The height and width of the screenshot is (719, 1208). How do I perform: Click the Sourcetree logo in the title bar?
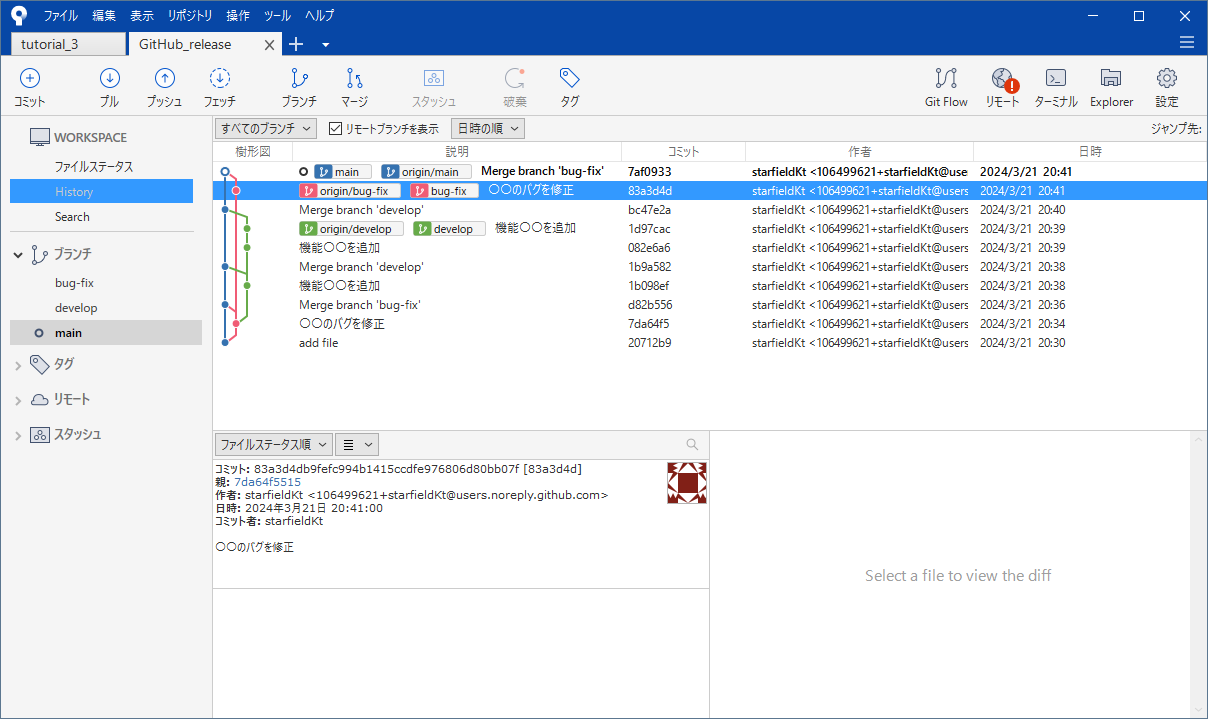[x=18, y=15]
